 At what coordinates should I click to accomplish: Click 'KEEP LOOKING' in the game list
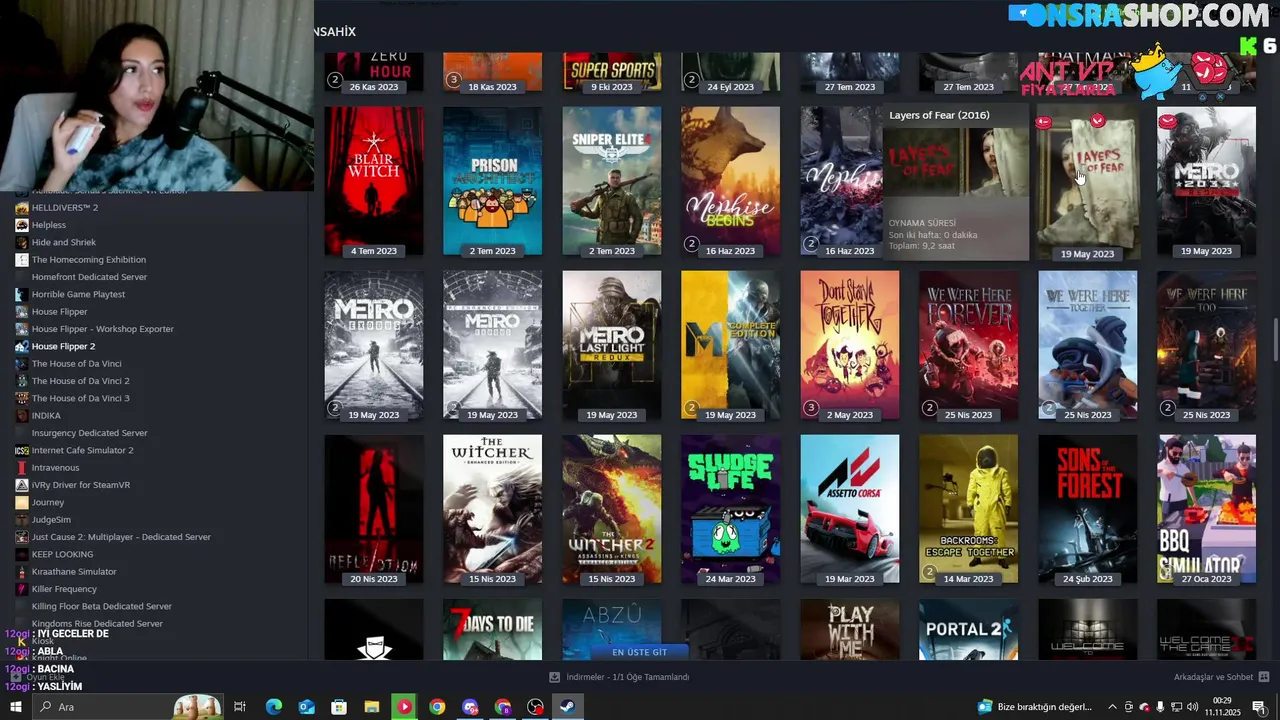[x=62, y=554]
